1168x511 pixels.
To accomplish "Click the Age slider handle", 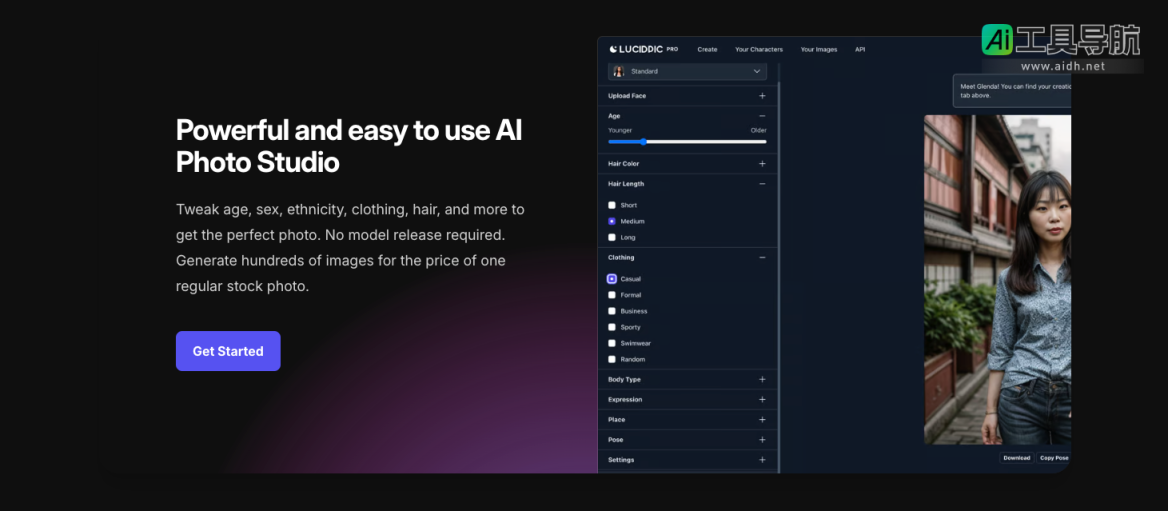I will 643,141.
